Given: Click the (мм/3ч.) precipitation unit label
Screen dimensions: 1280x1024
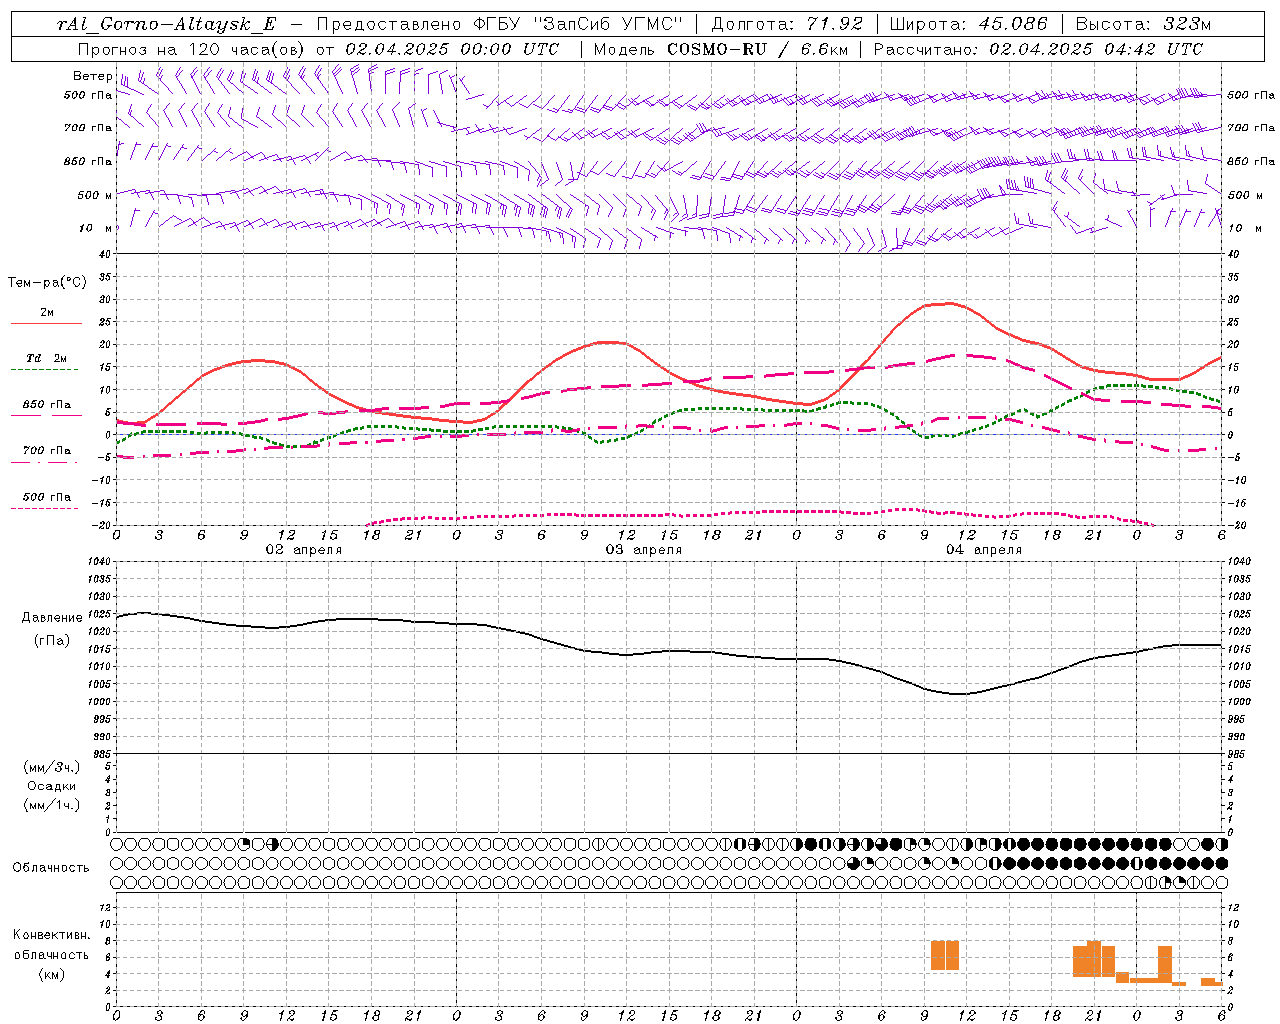Looking at the screenshot, I should (x=52, y=767).
